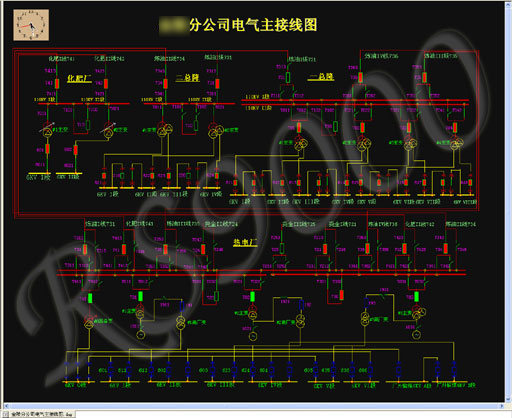Click the horizontal scrollbar right arrow
This screenshot has width=512, height=418.
tap(502, 406)
